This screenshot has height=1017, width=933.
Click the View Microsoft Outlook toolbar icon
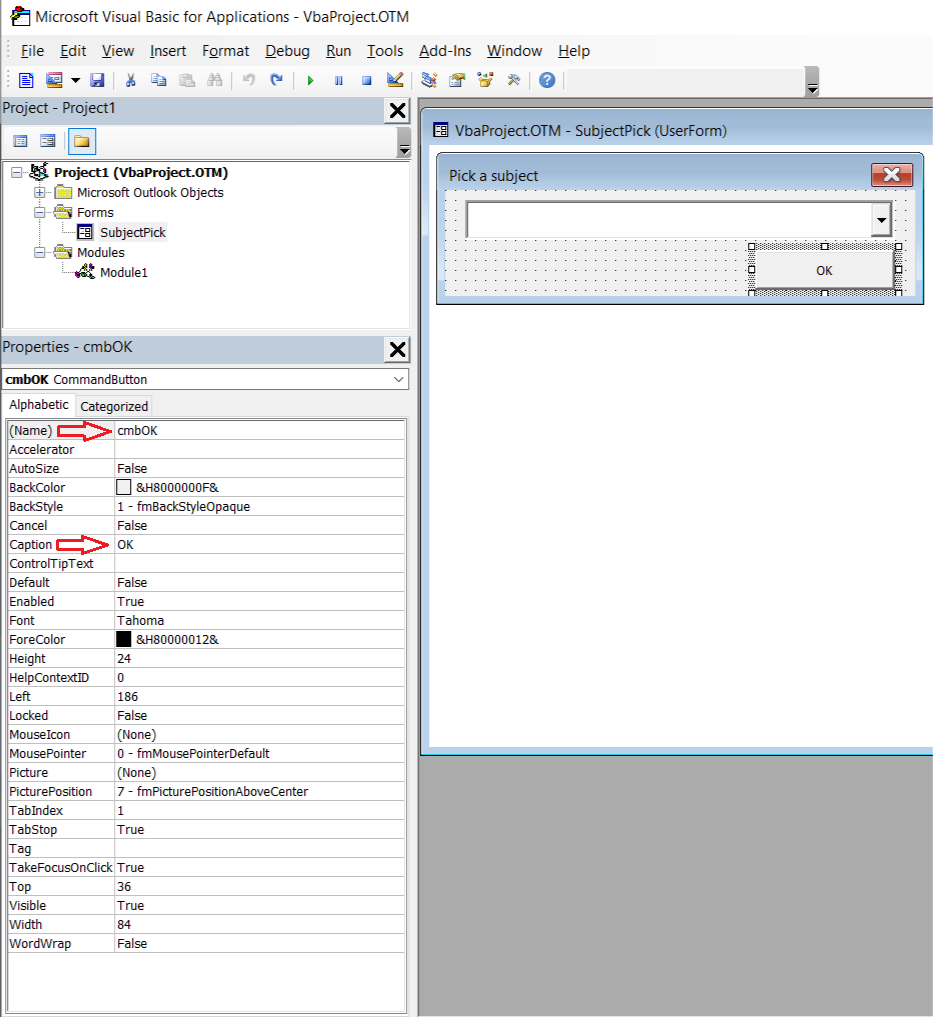(26, 80)
